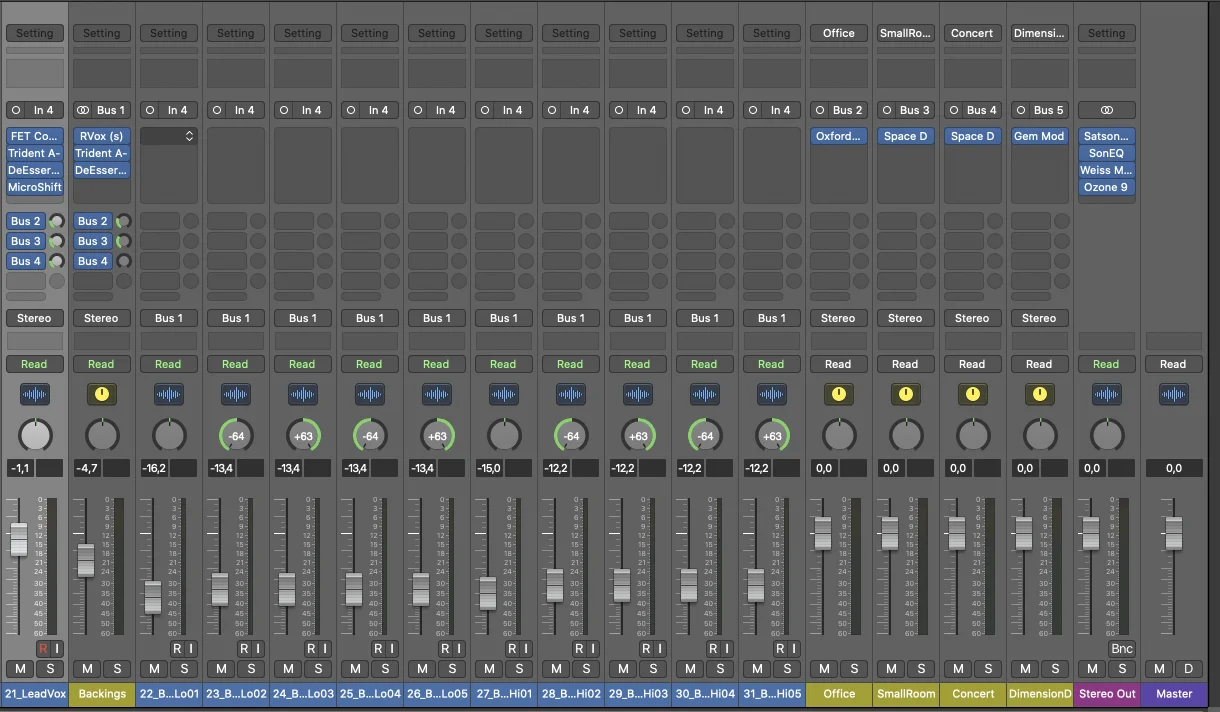The height and width of the screenshot is (712, 1220).
Task: Disable record on 21_LeadVox channel
Action: click(43, 649)
